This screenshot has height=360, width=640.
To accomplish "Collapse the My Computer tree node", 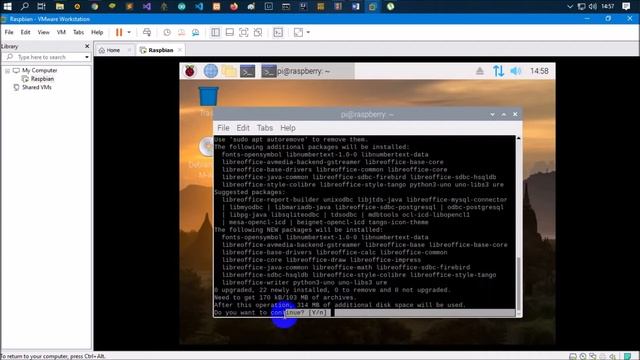I will [x=7, y=71].
